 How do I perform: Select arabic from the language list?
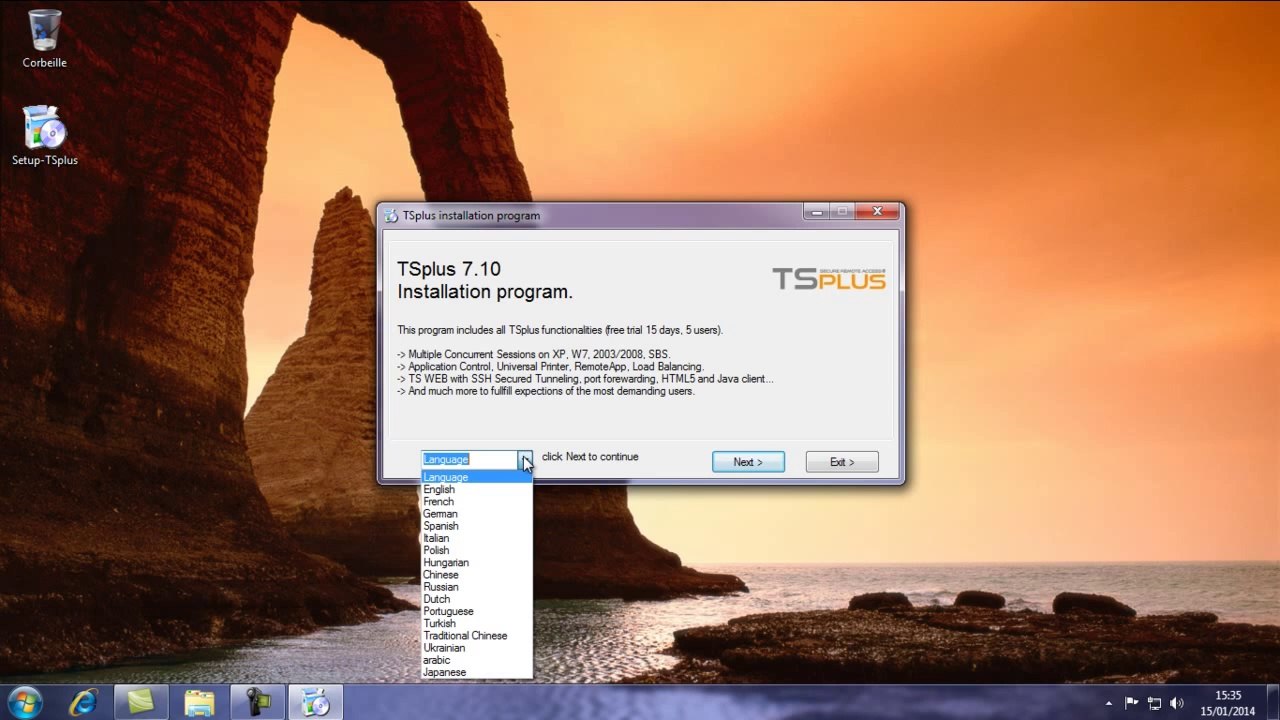476,660
